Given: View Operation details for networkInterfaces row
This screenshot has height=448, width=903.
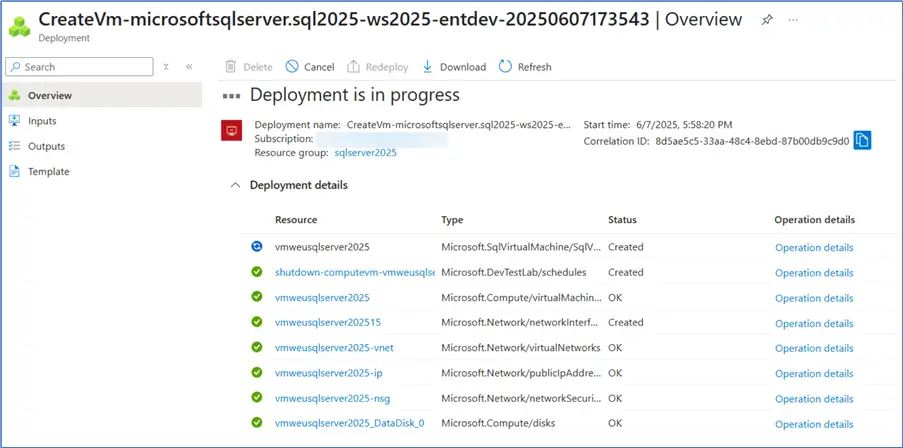Looking at the screenshot, I should click(814, 324).
